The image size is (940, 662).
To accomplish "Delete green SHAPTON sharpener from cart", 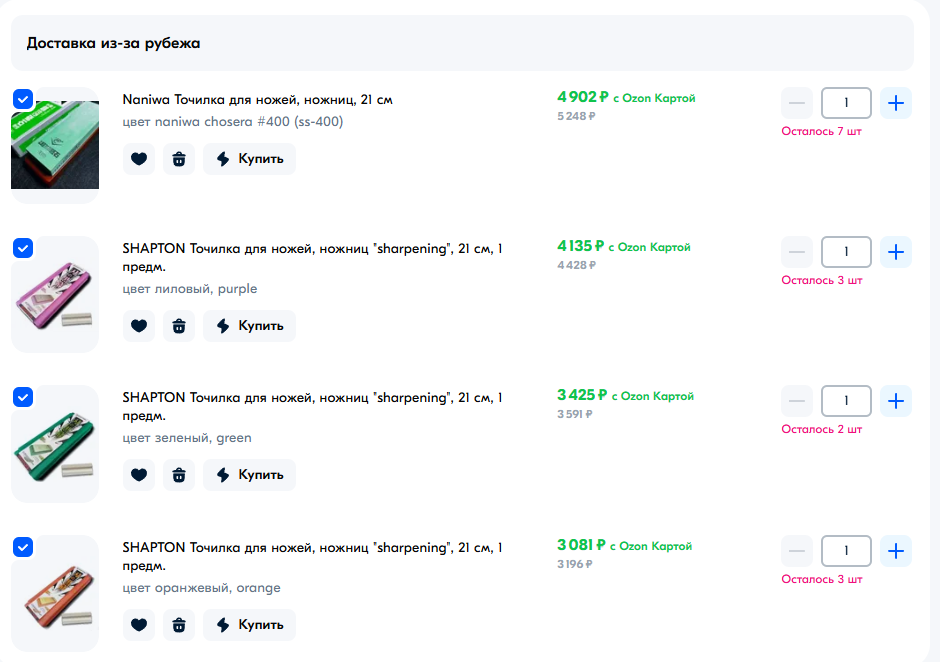I will click(x=179, y=475).
